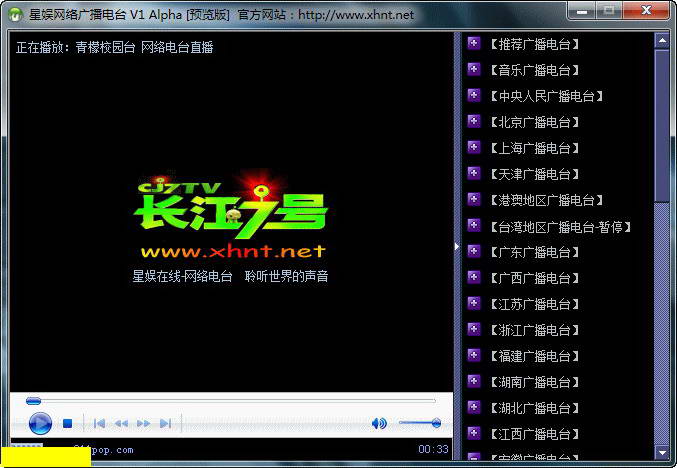Viewport: 677px width, 468px height.
Task: Click the Play button in player controls
Action: coord(40,423)
